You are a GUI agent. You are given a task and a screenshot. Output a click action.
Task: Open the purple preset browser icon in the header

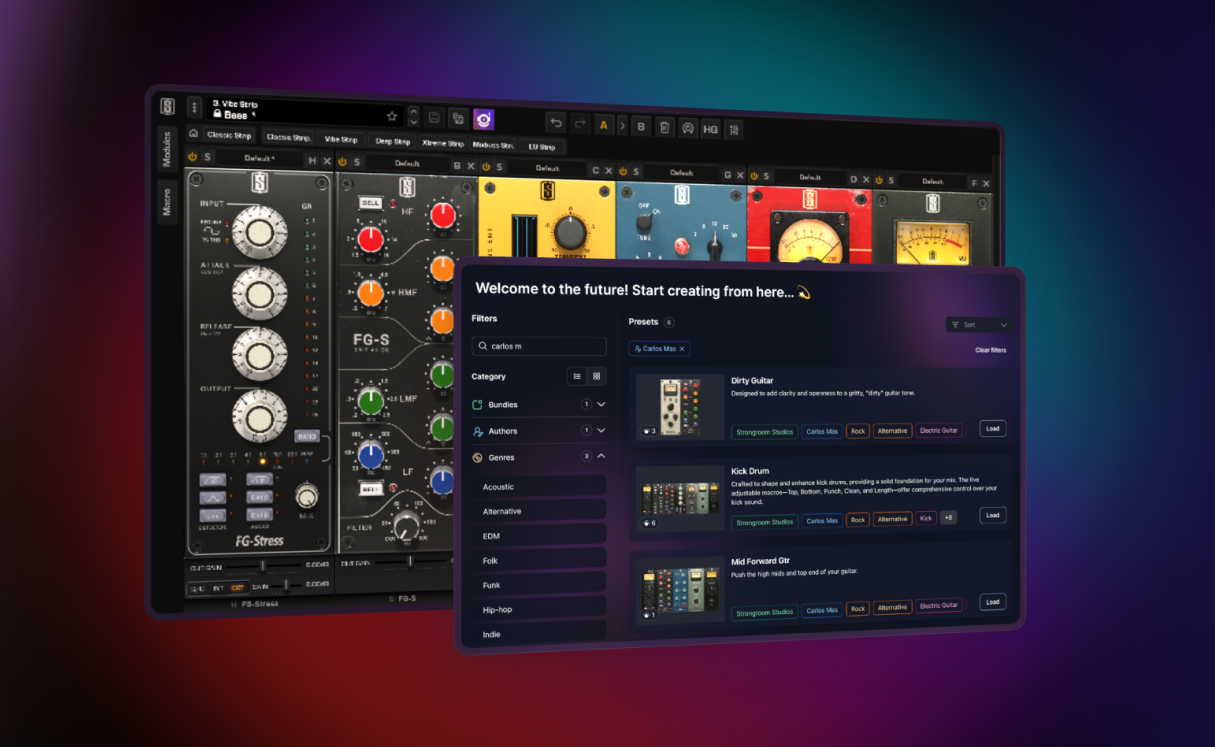point(483,119)
